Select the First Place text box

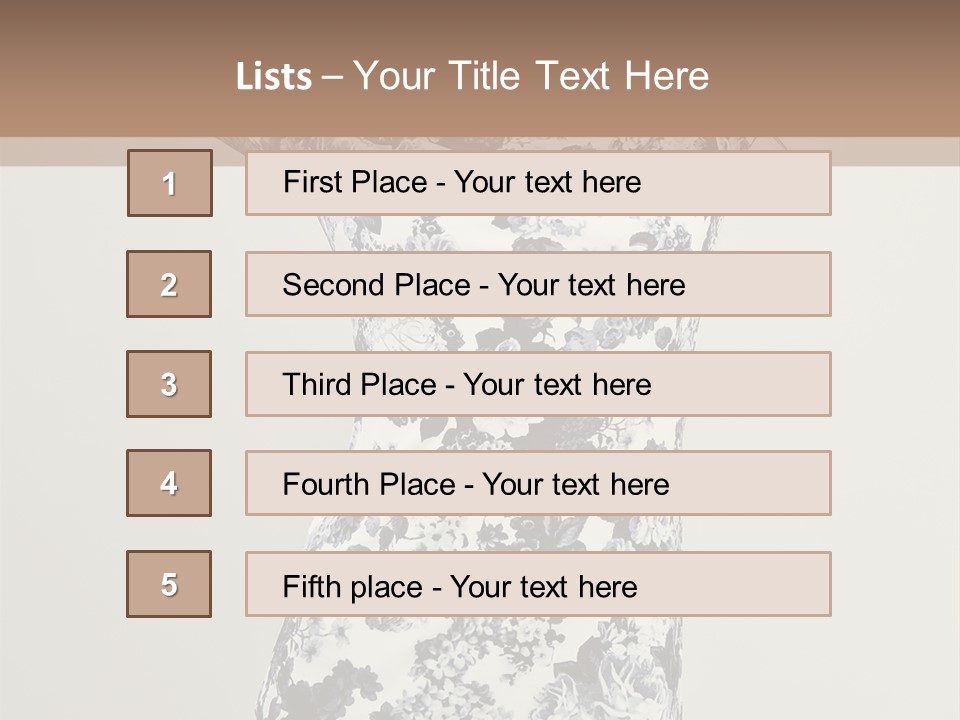[x=538, y=183]
